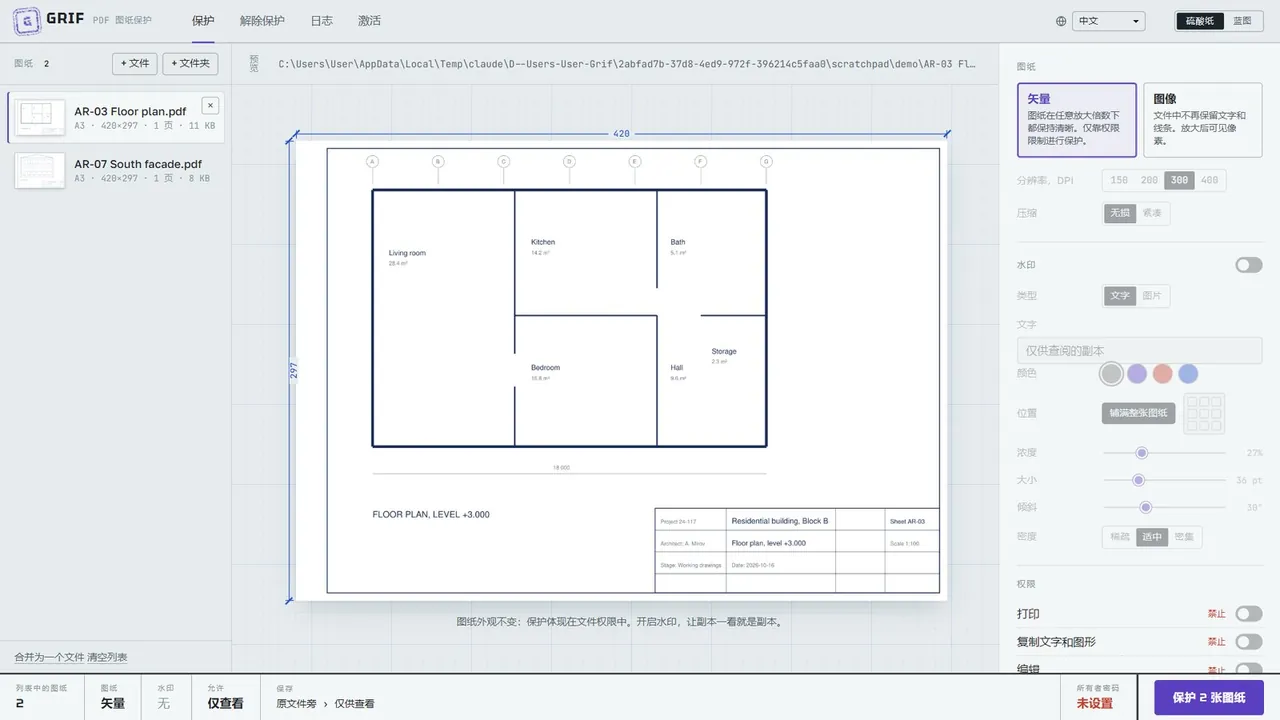Click the watermark text input field
1280x720 pixels.
[x=1139, y=351]
